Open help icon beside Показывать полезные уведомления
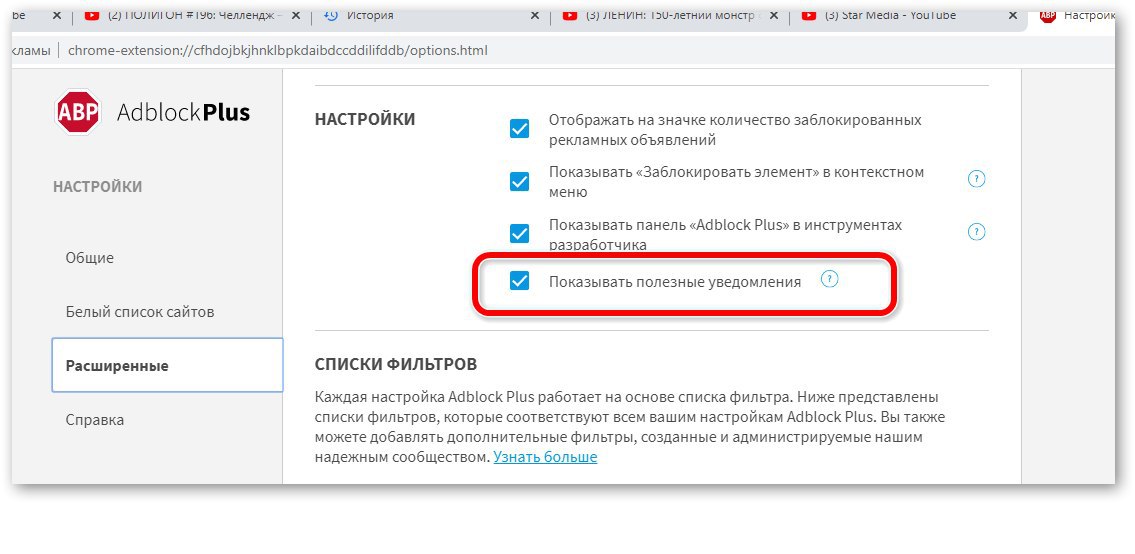1135x554 pixels. (830, 279)
